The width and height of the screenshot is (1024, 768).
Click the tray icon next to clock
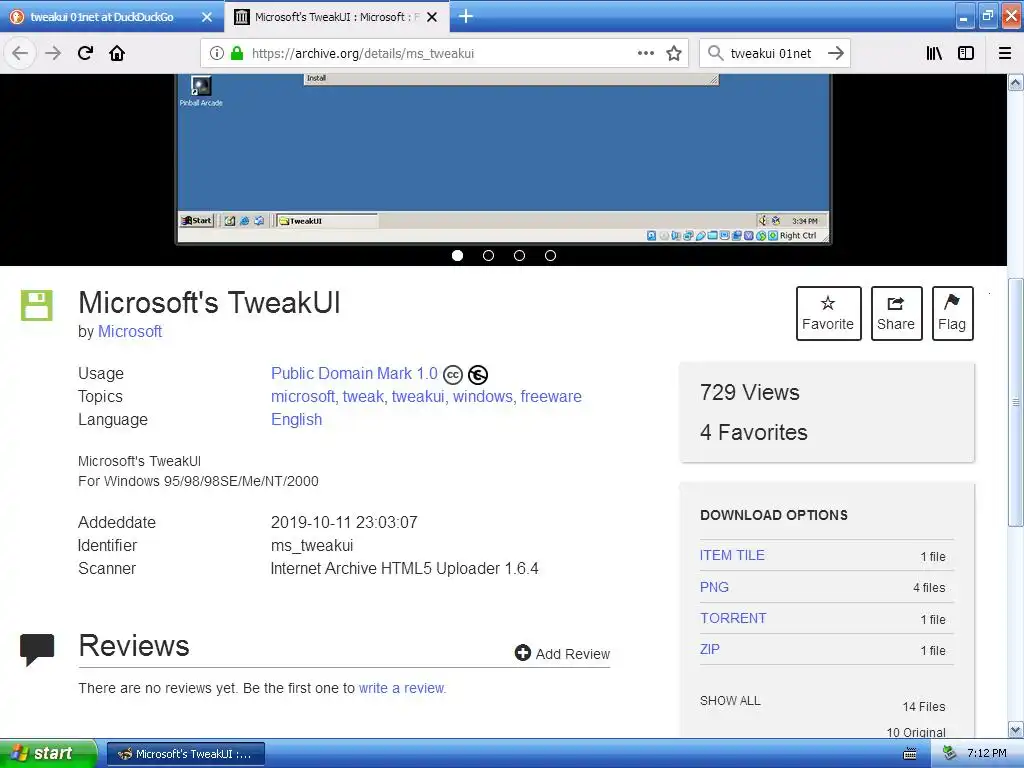tap(949, 754)
